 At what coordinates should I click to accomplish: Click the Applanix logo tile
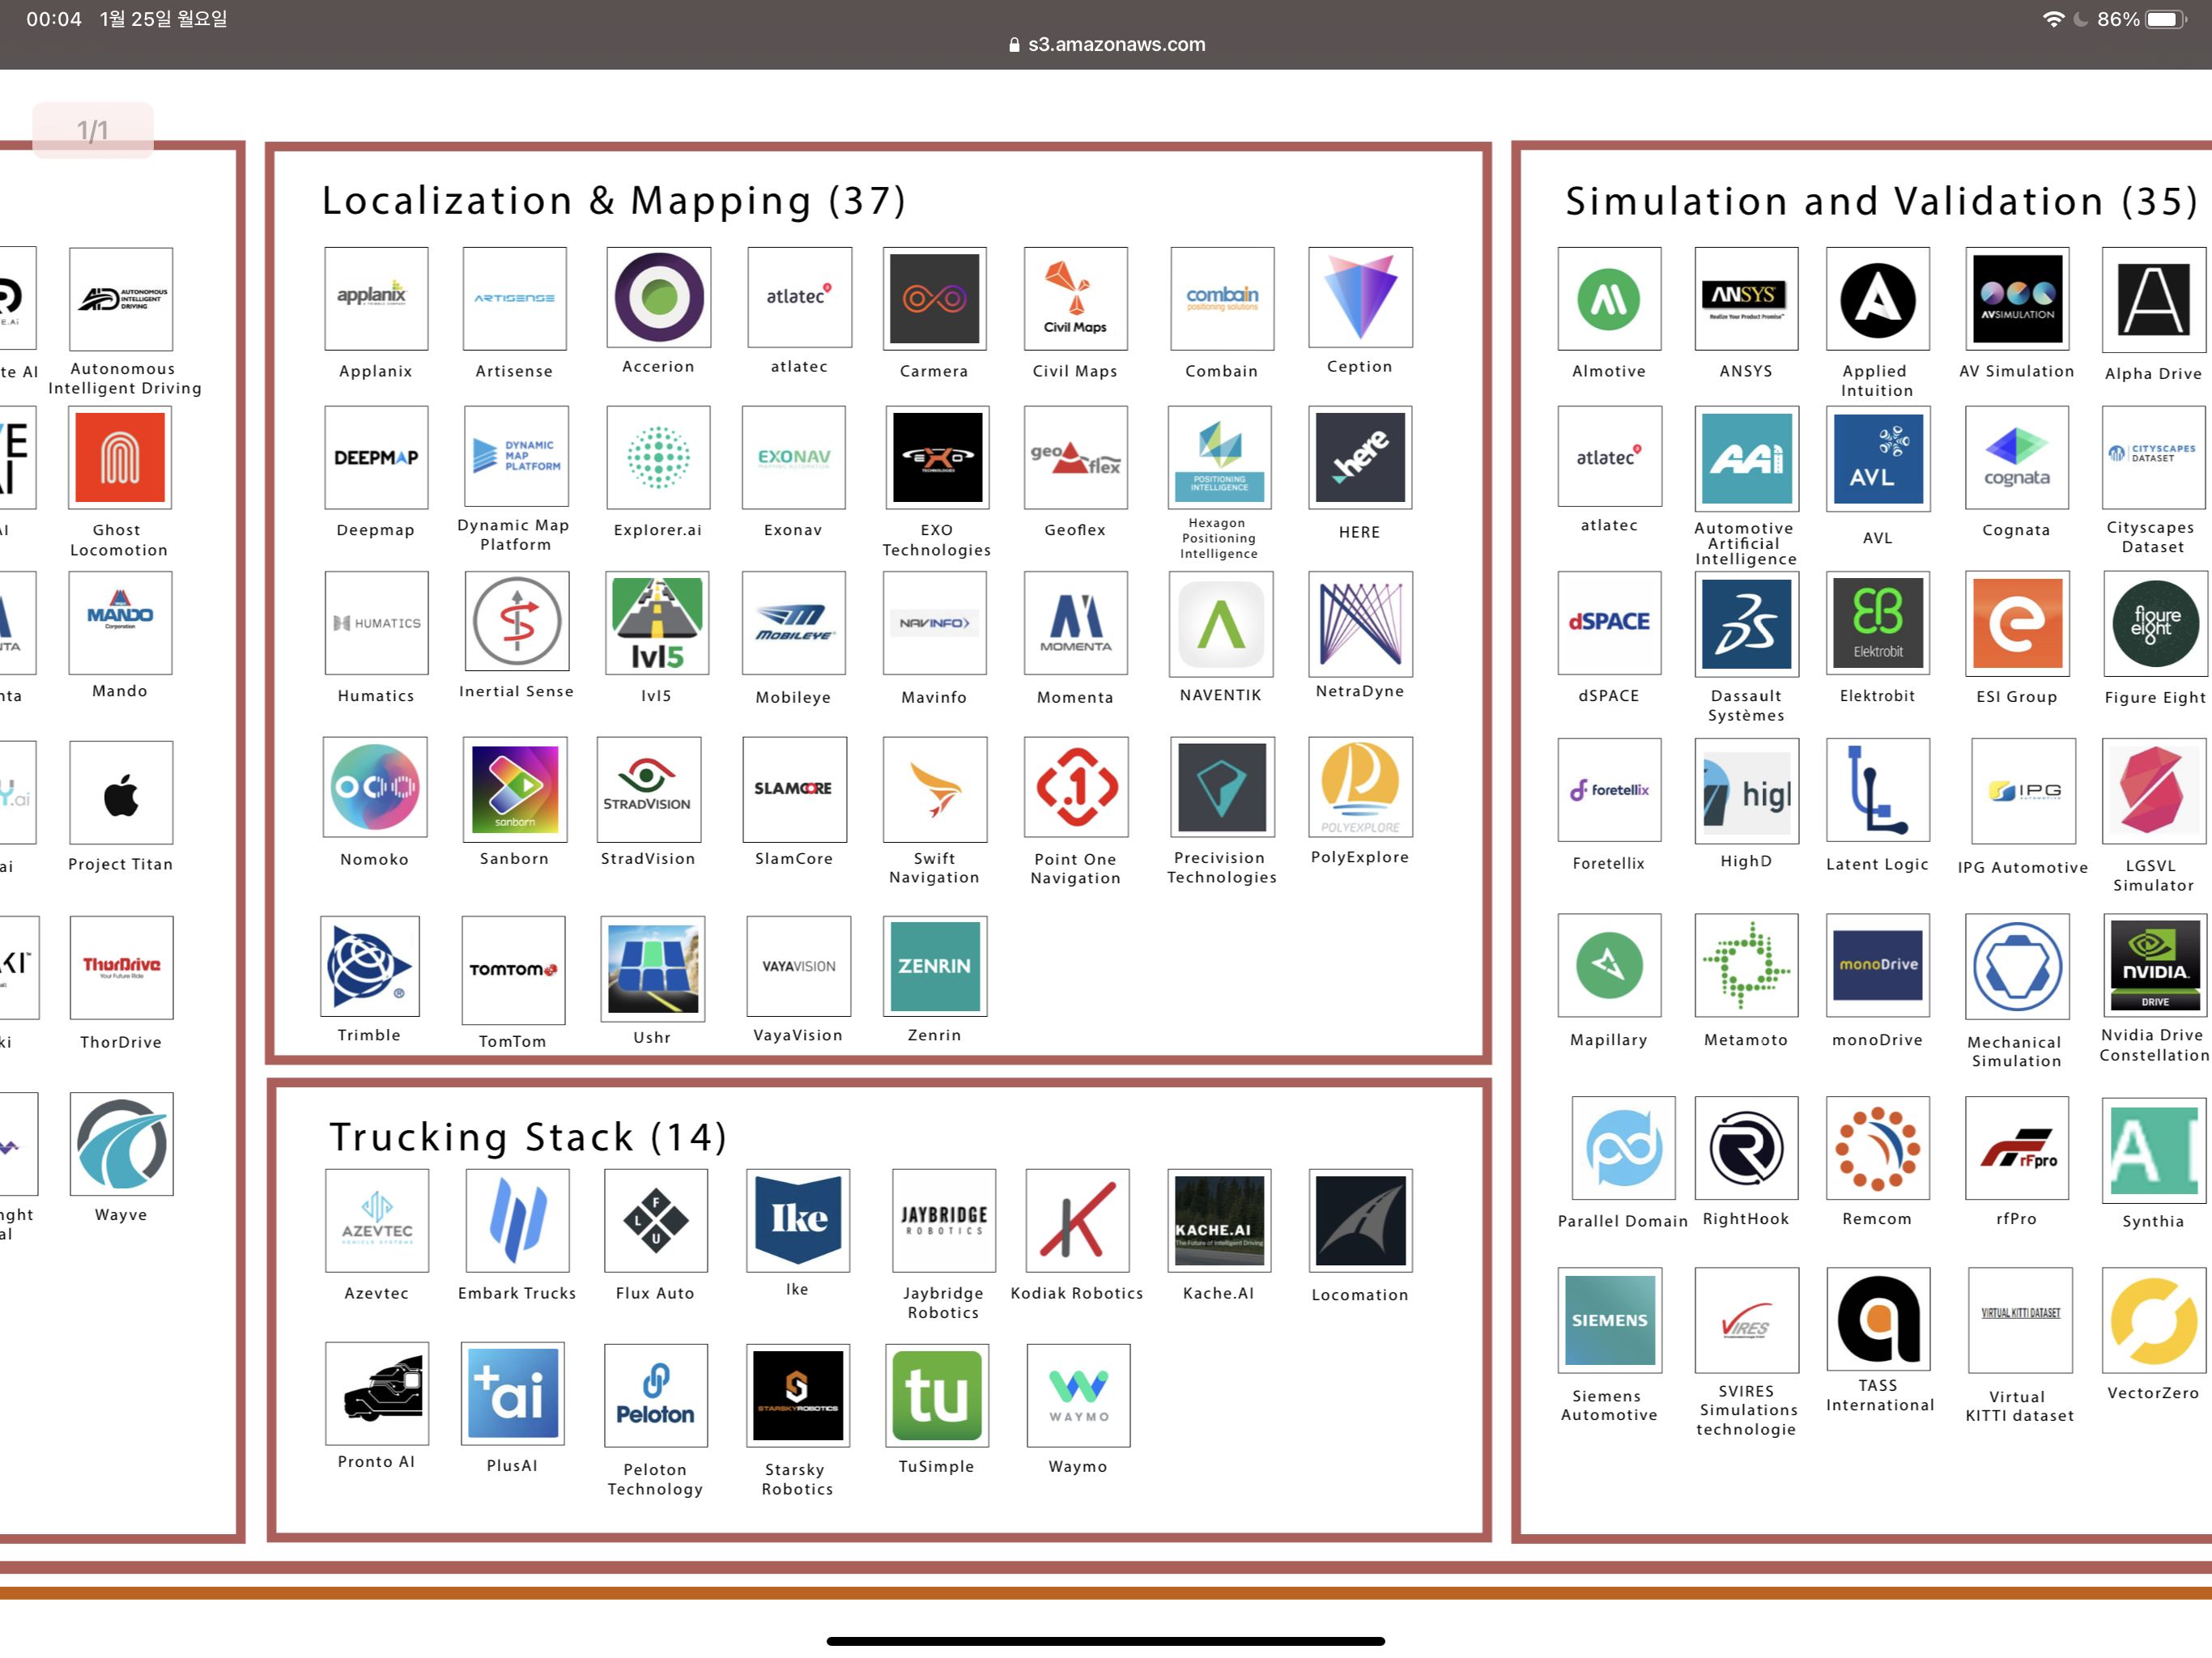[x=376, y=298]
